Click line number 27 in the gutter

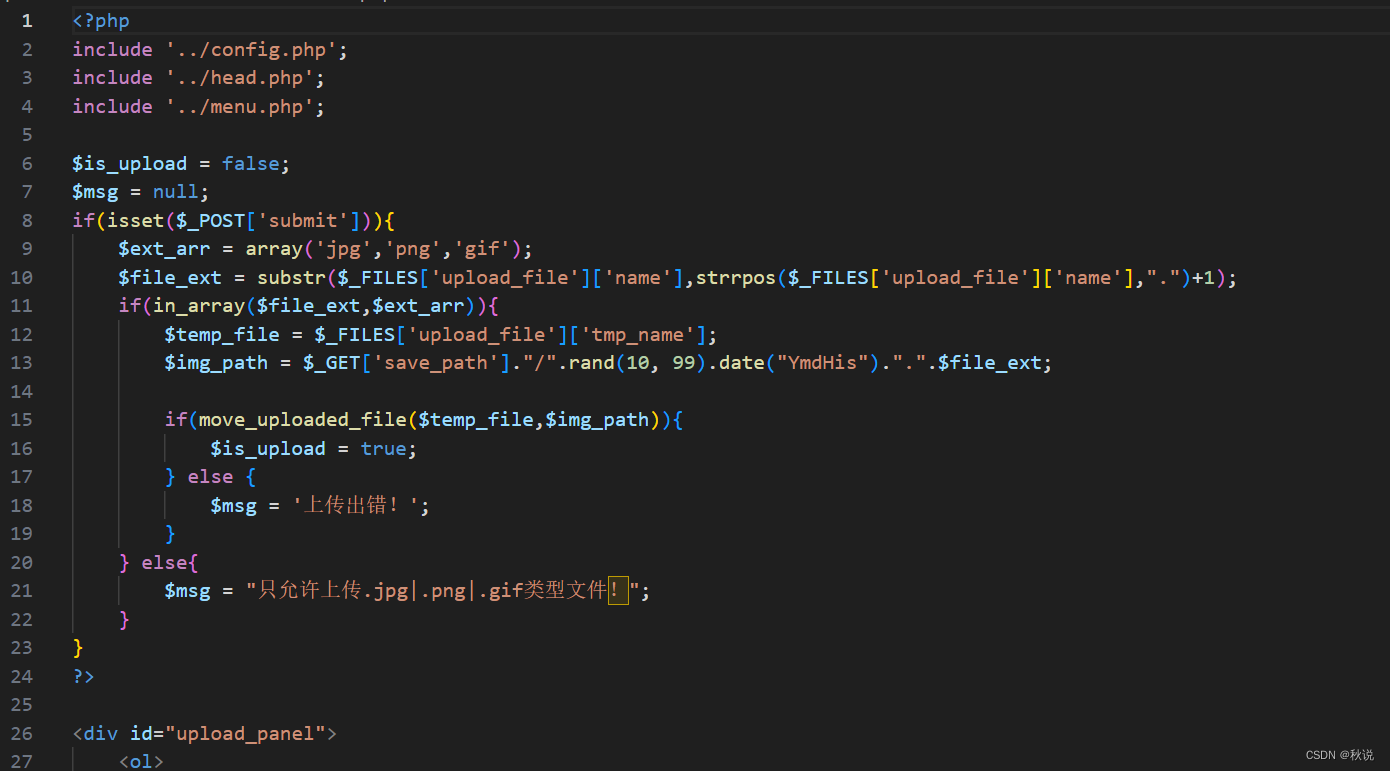(22, 761)
